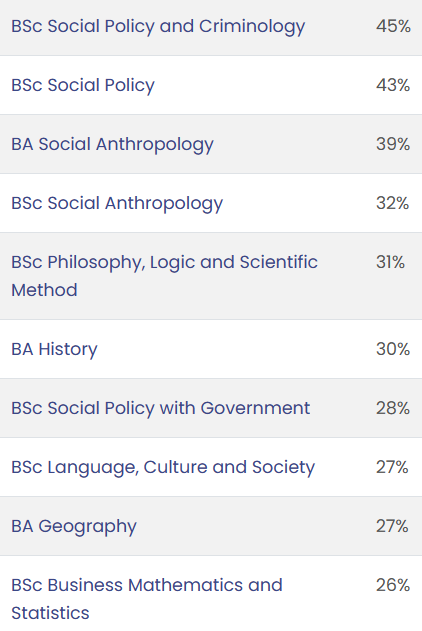Click the 32% percentage value
Viewport: 422px width, 631px height.
(393, 203)
